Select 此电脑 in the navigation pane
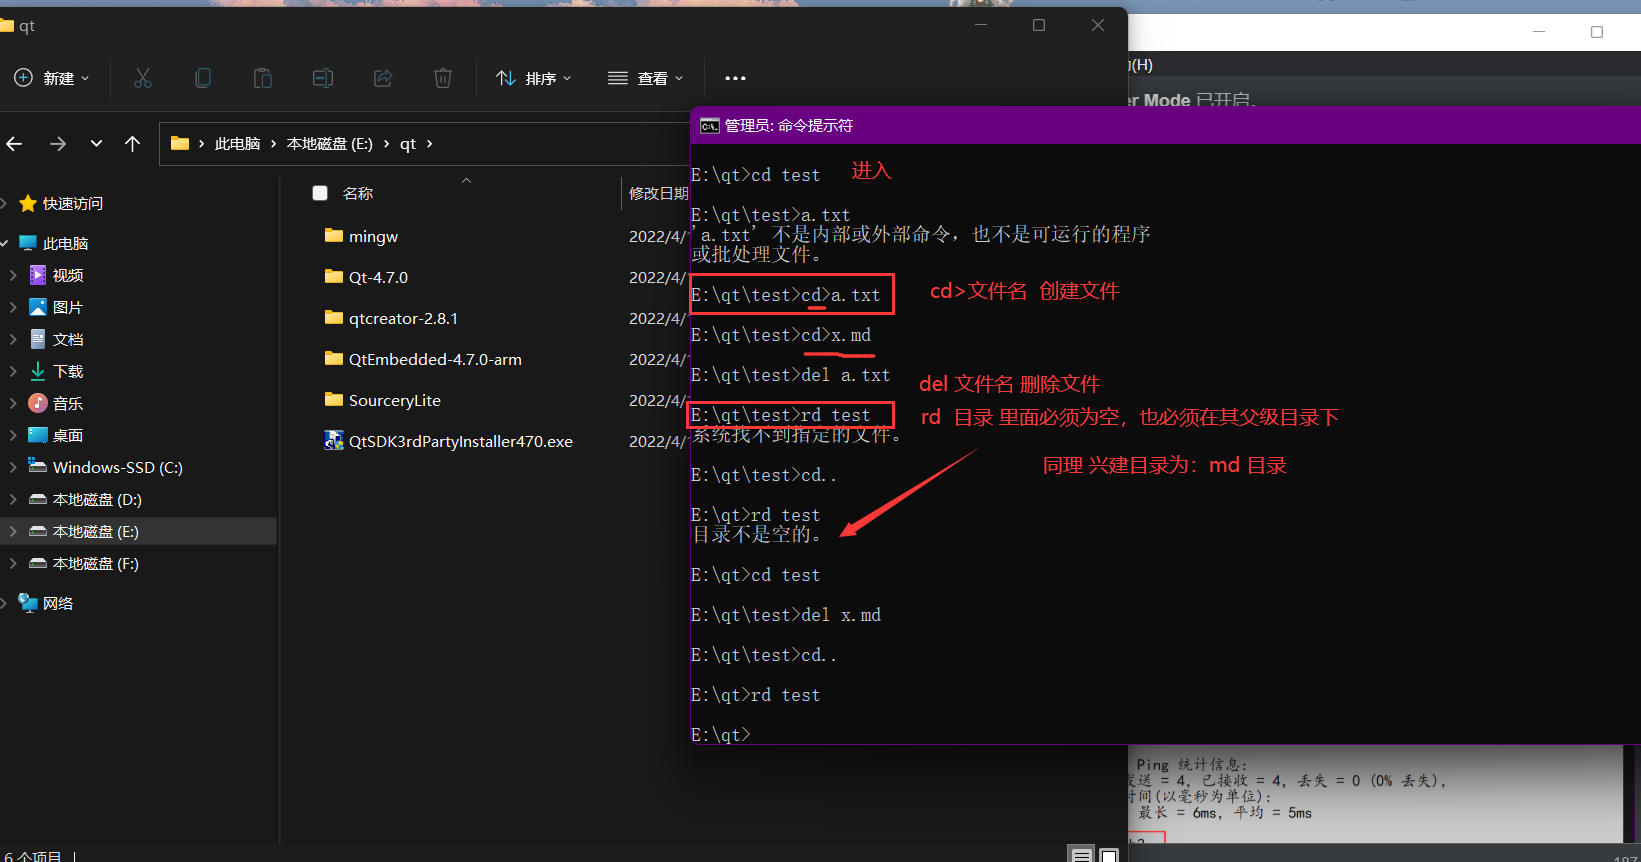Image resolution: width=1641 pixels, height=862 pixels. coord(66,243)
